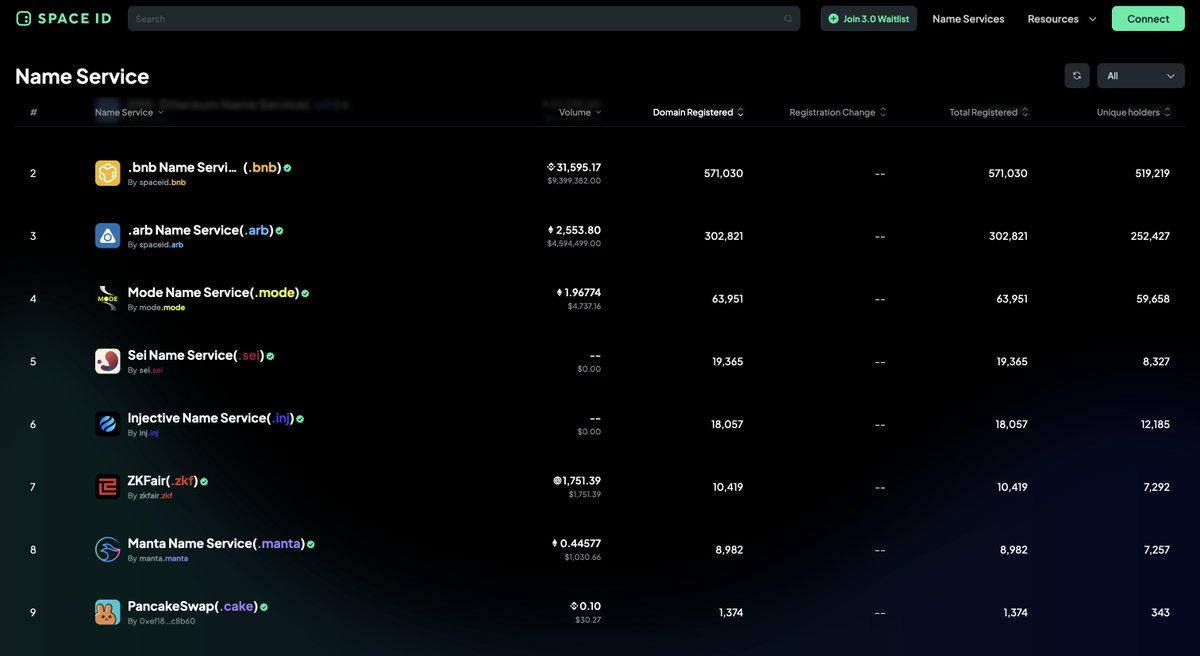1200x656 pixels.
Task: Sort by the Volume column
Action: 580,112
